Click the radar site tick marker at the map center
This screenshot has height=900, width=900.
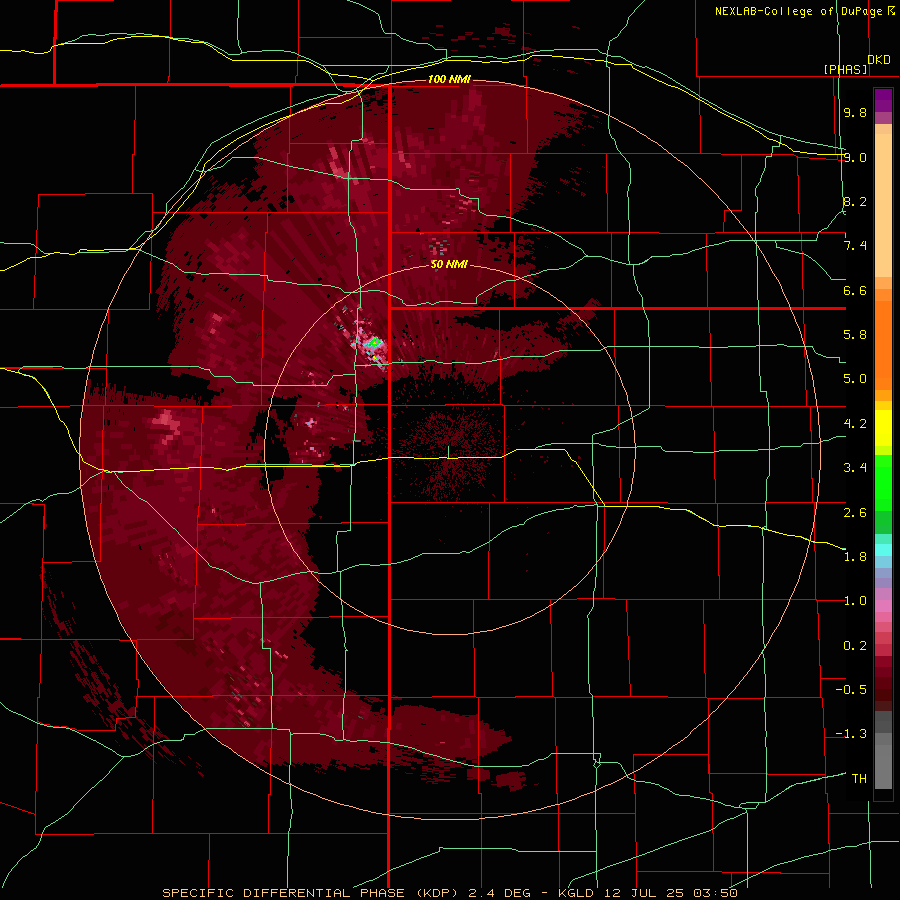[x=448, y=452]
